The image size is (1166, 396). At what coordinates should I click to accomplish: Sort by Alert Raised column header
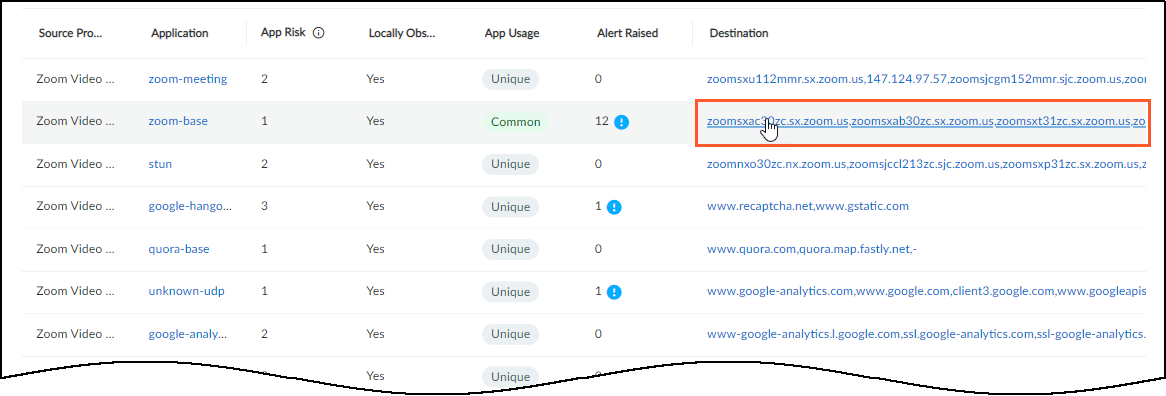click(627, 33)
